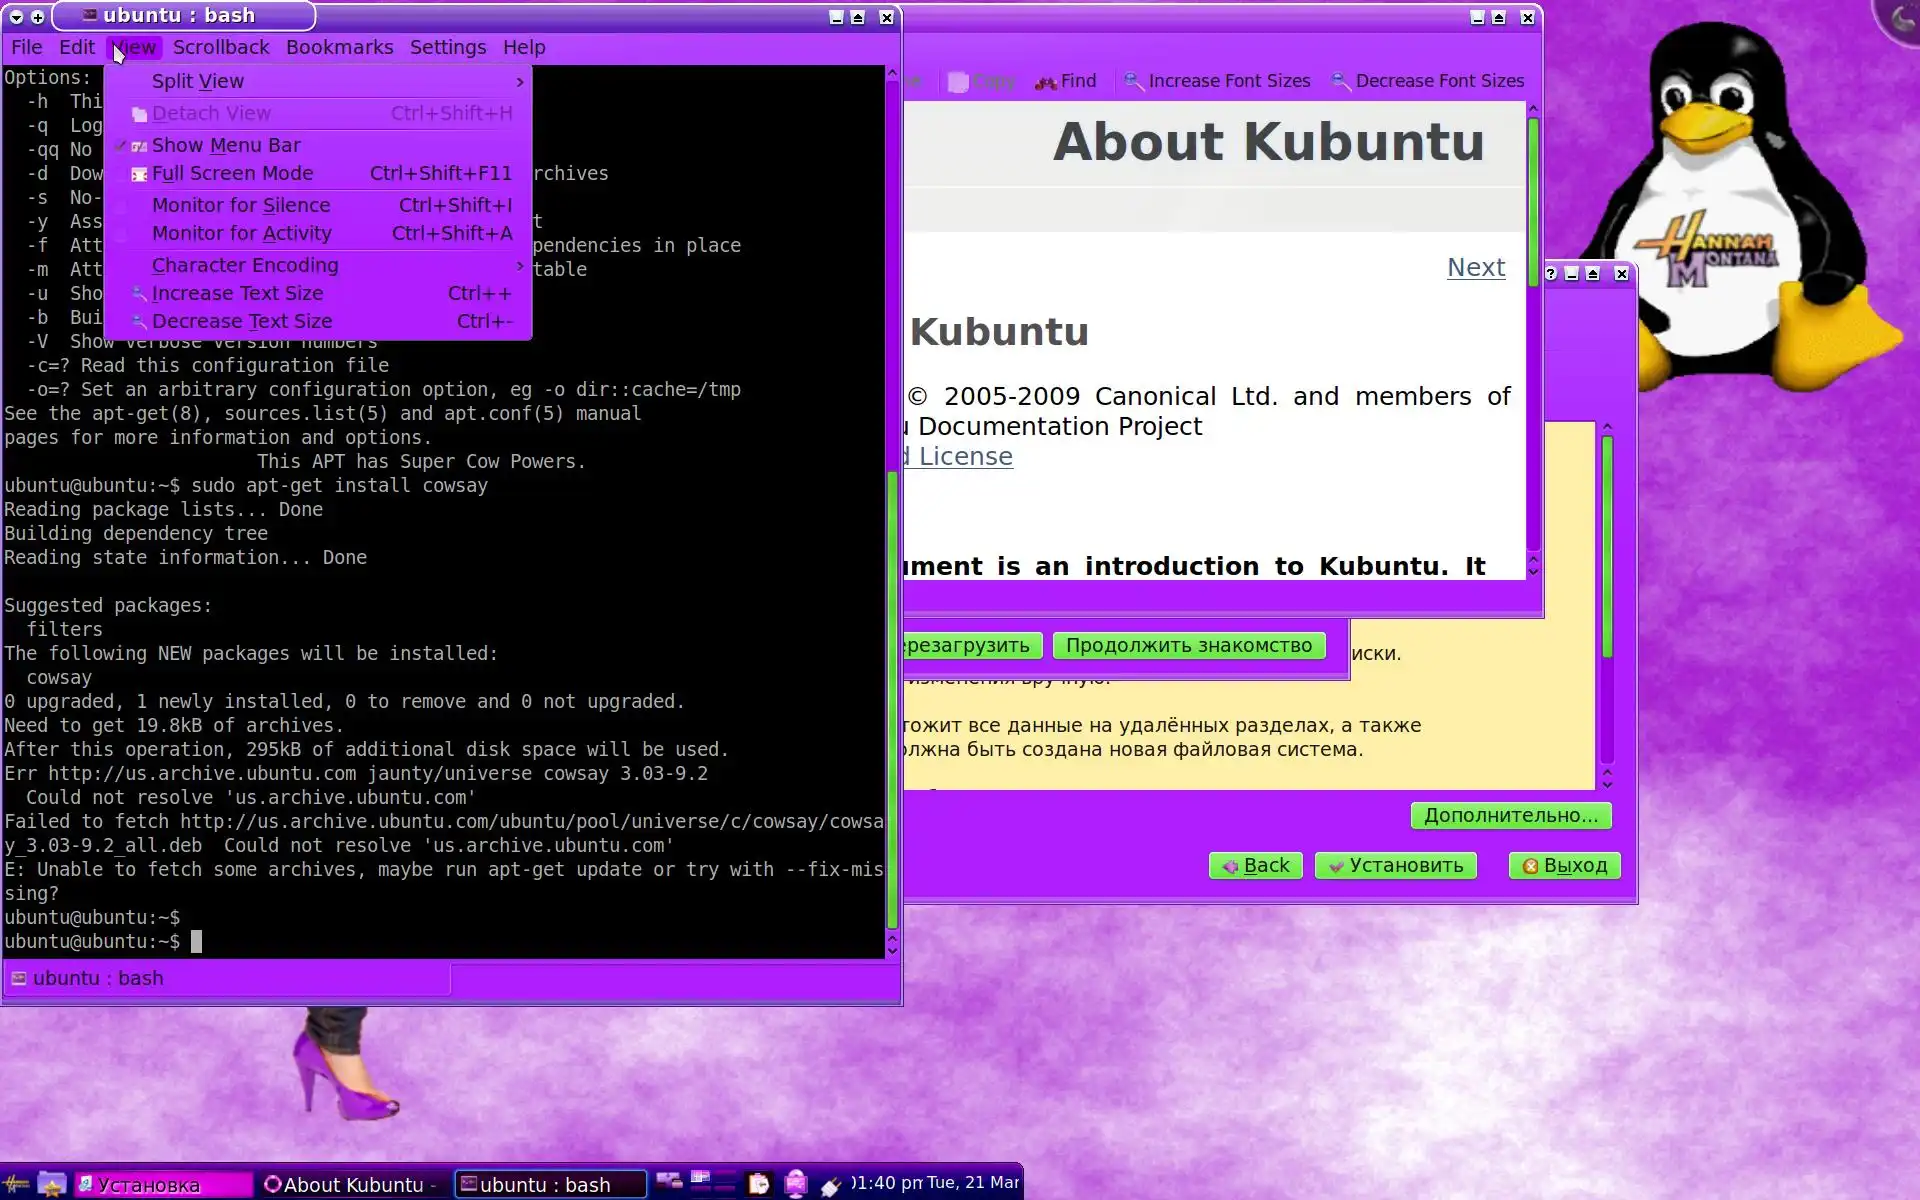Viewport: 1920px width, 1200px height.
Task: Open the Settings menu in Konsole
Action: 447,47
